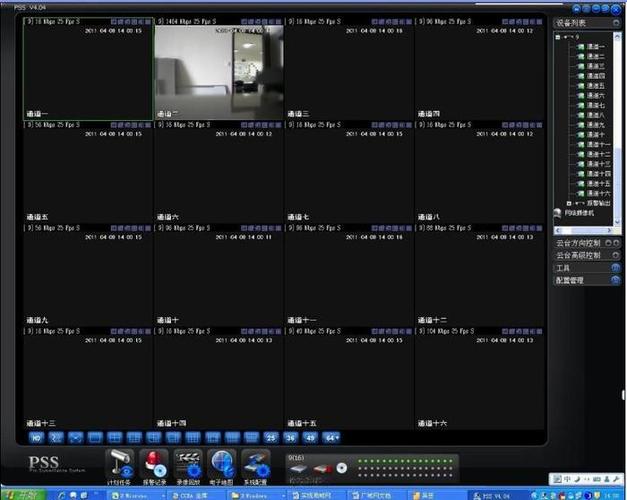Switch to the 36-window split layout
Screen dimensions: 627x500
click(x=291, y=438)
